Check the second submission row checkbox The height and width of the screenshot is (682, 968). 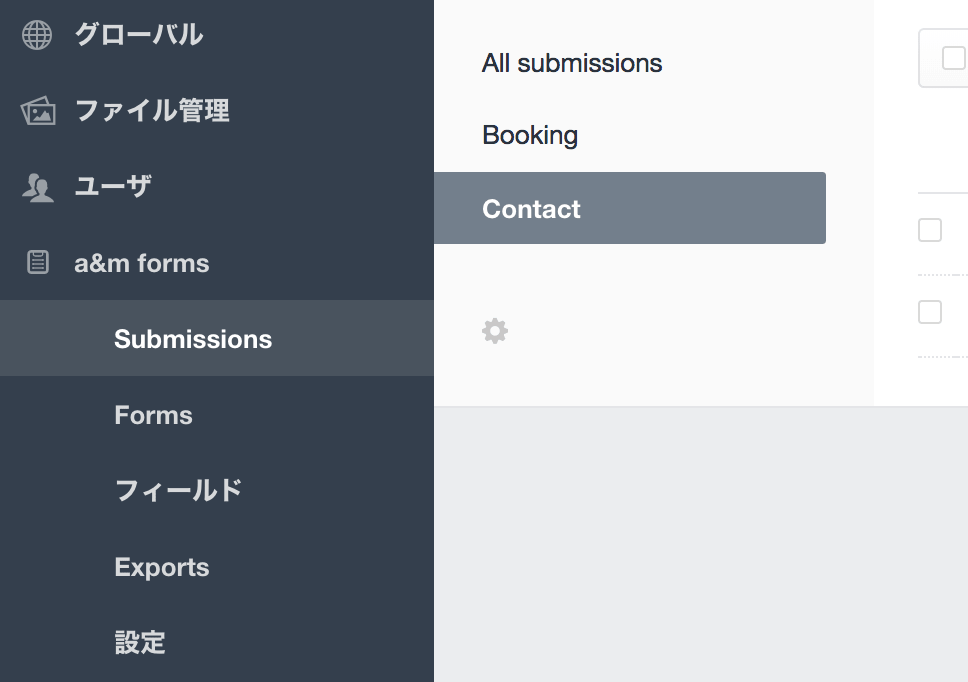(930, 312)
